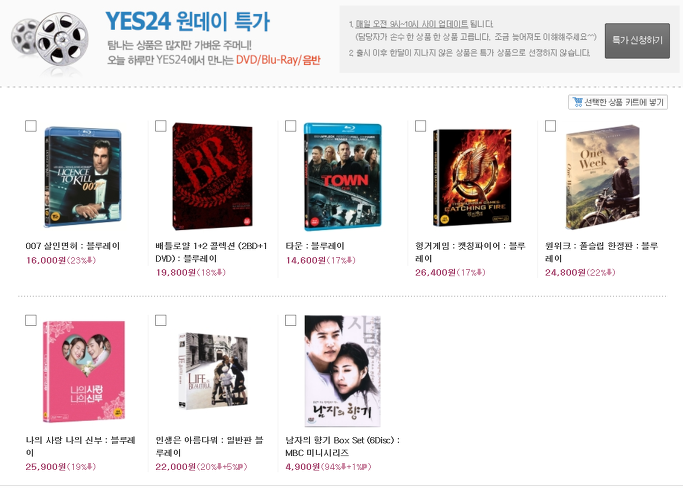
Task: Click the shopping cart icon
Action: click(x=578, y=102)
